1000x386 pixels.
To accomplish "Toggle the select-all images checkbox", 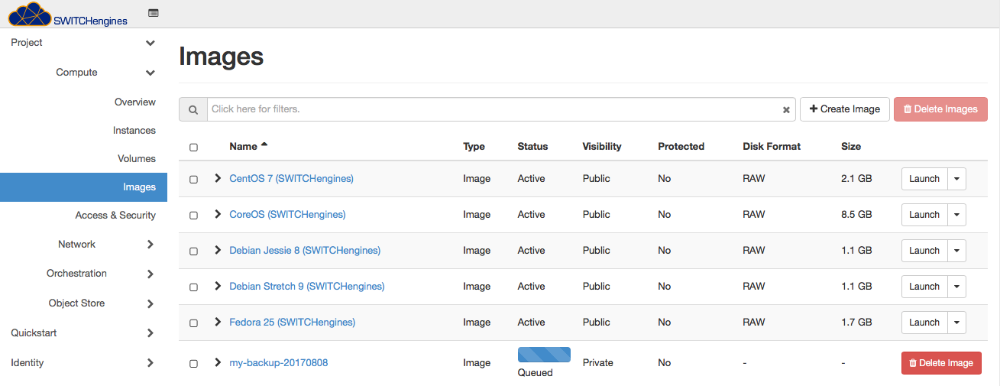I will pos(193,147).
